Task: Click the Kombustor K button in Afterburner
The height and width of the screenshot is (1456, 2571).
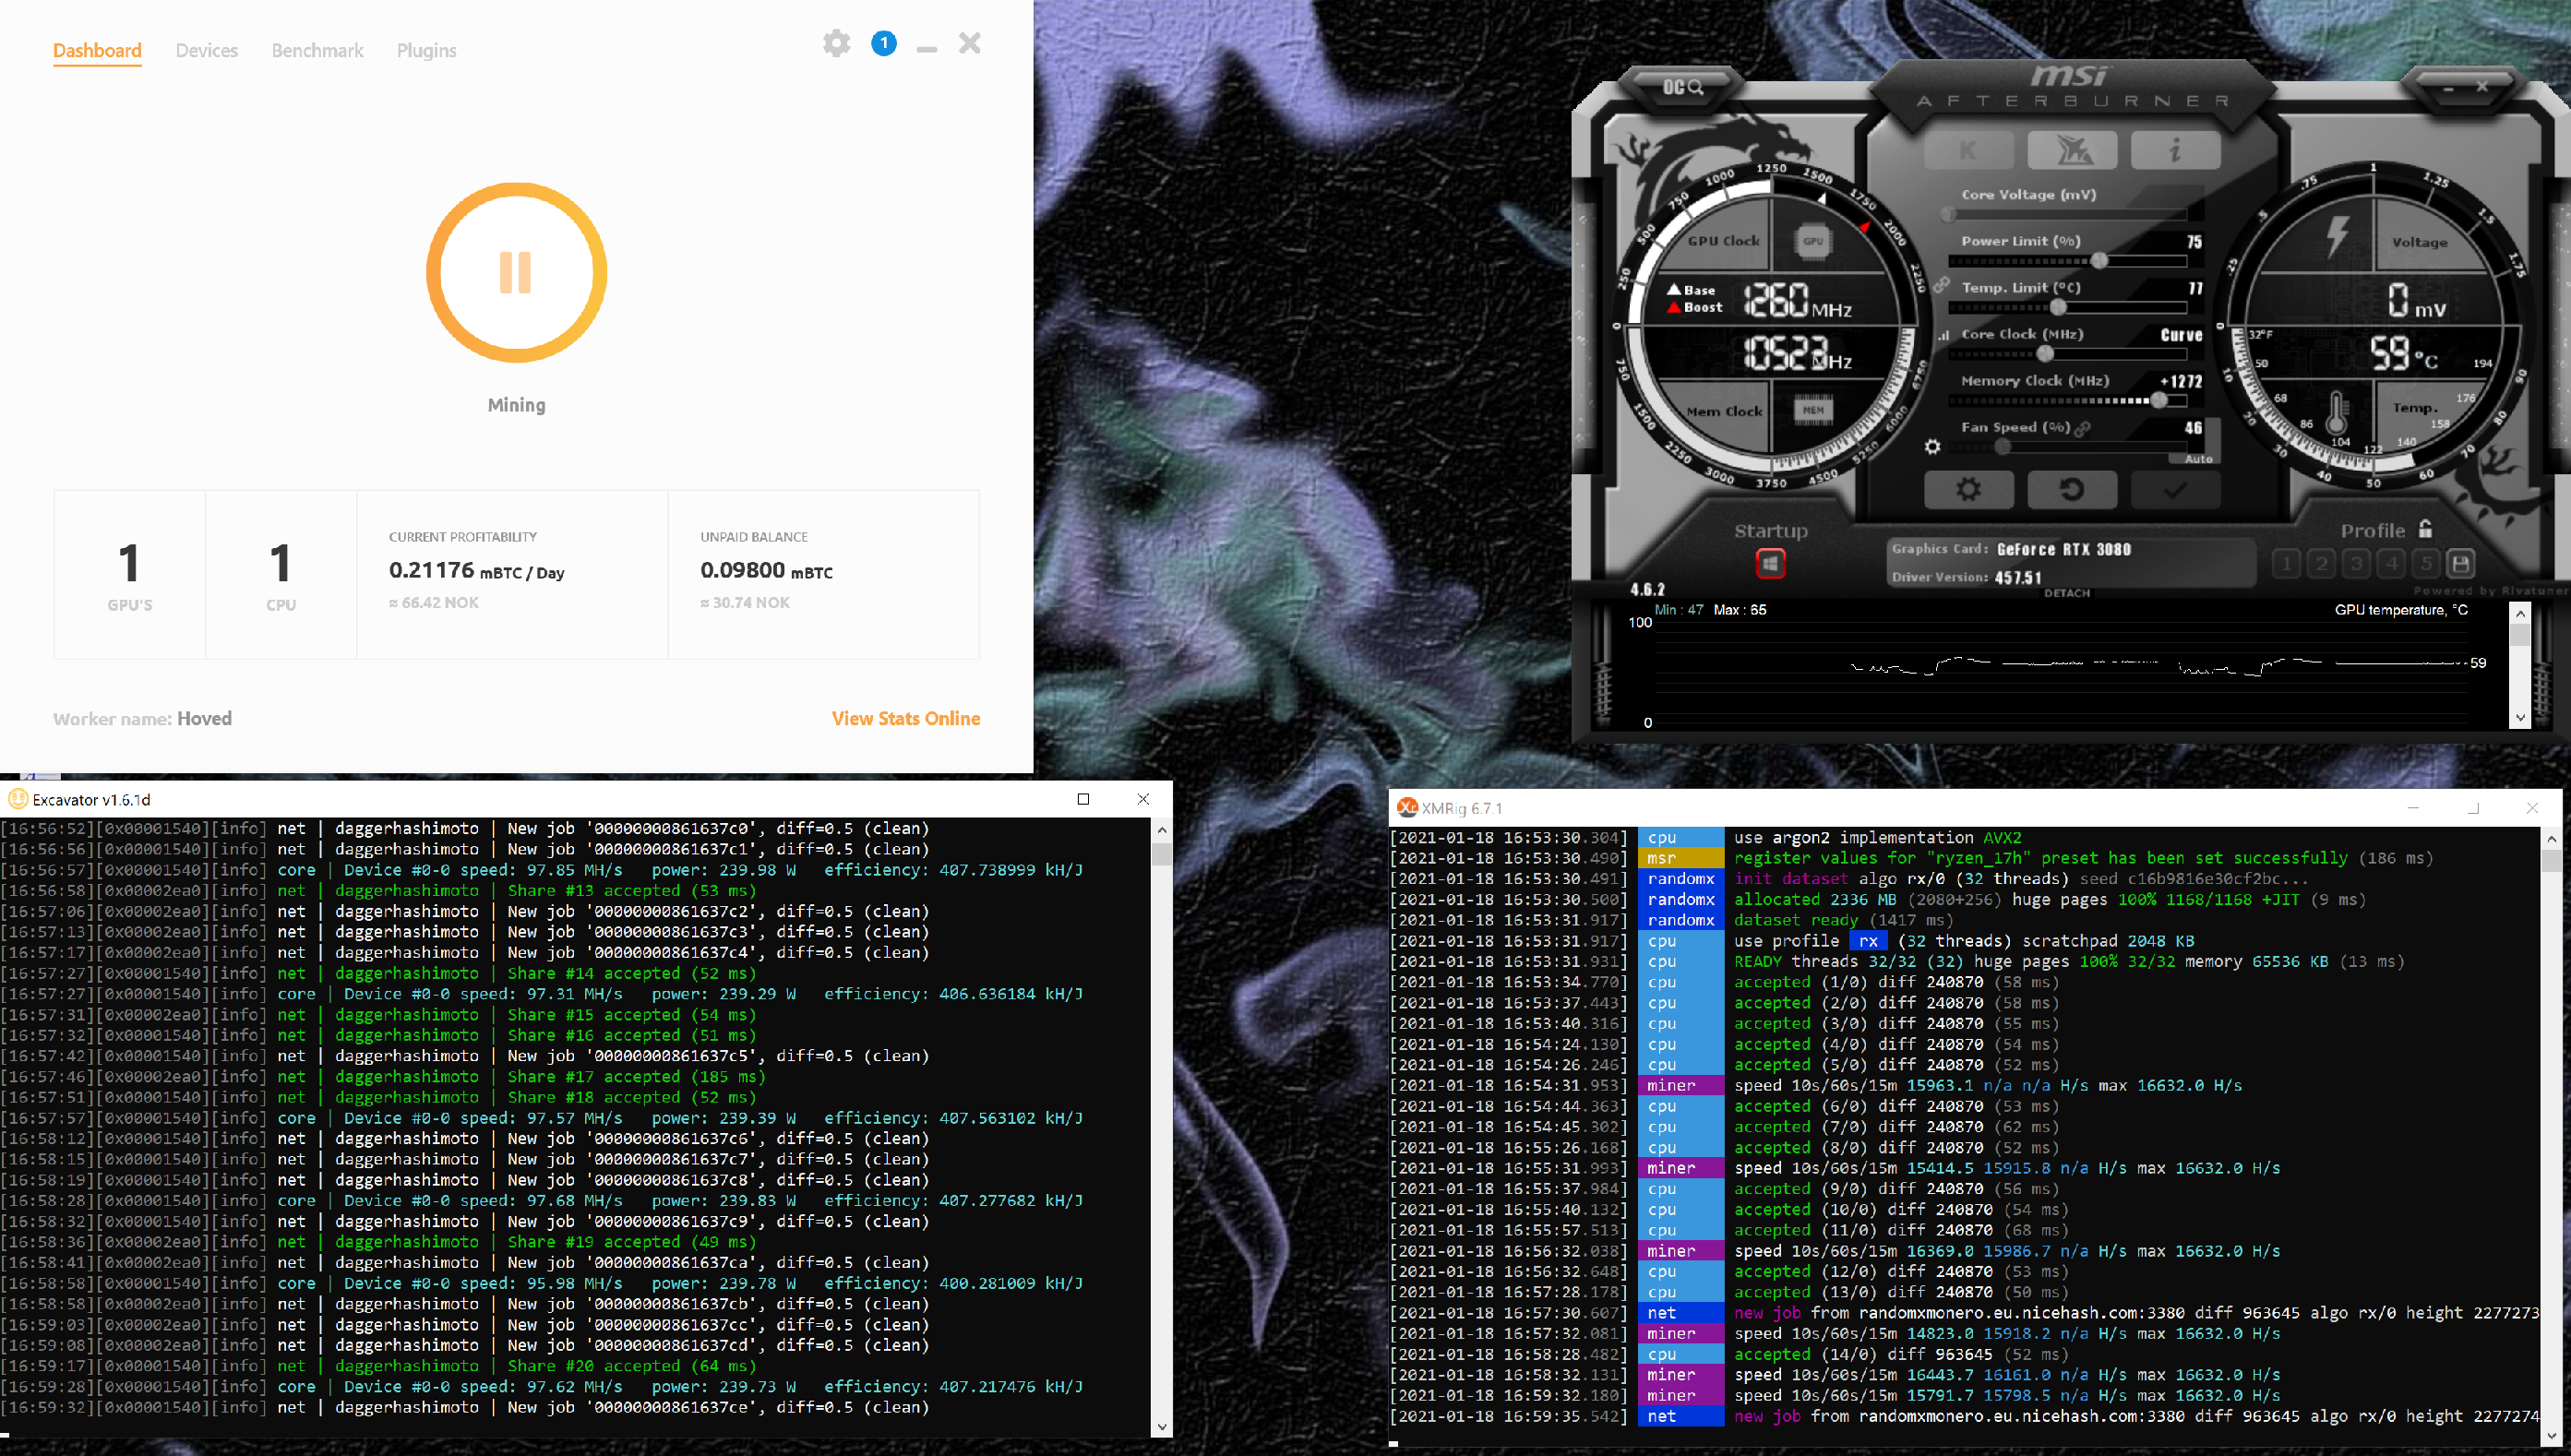Action: (x=1969, y=150)
